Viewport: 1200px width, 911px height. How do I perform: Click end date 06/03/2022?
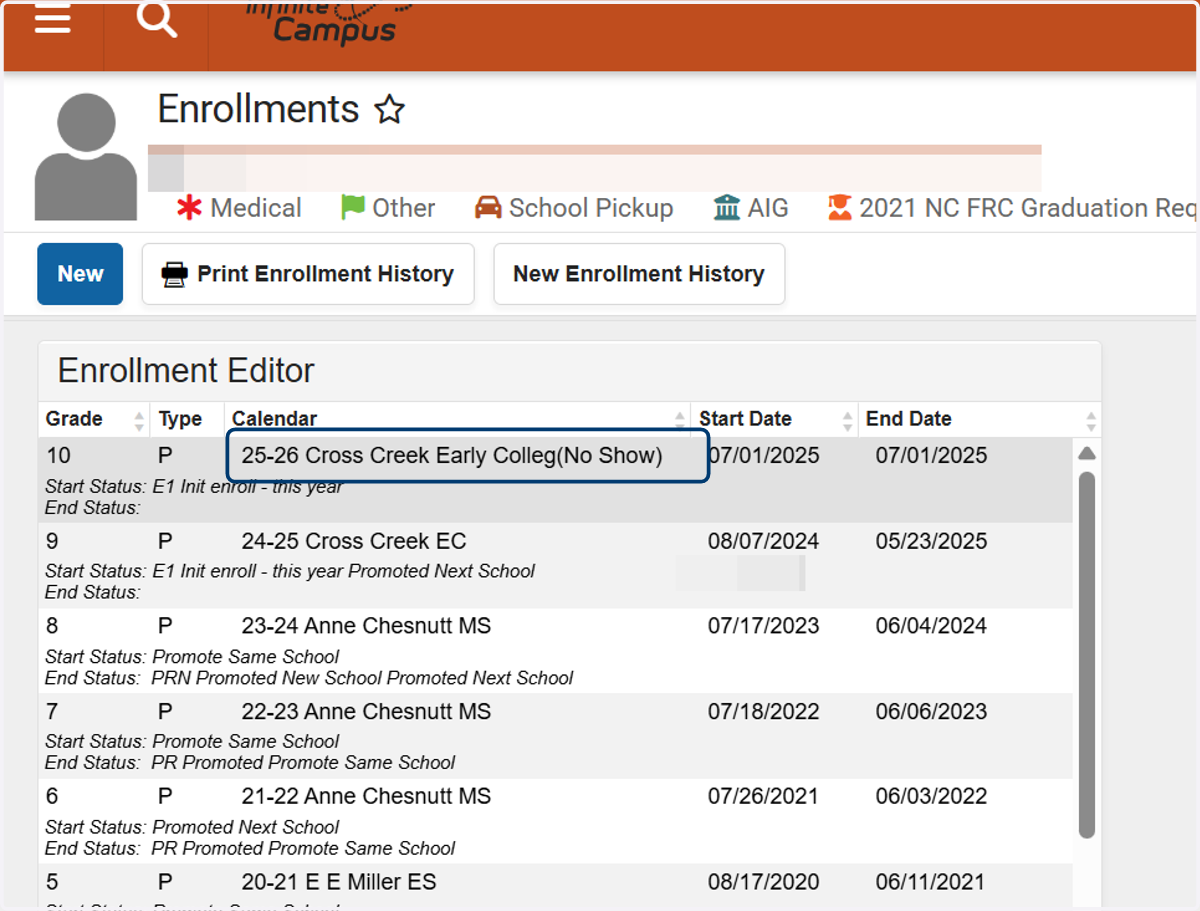932,797
